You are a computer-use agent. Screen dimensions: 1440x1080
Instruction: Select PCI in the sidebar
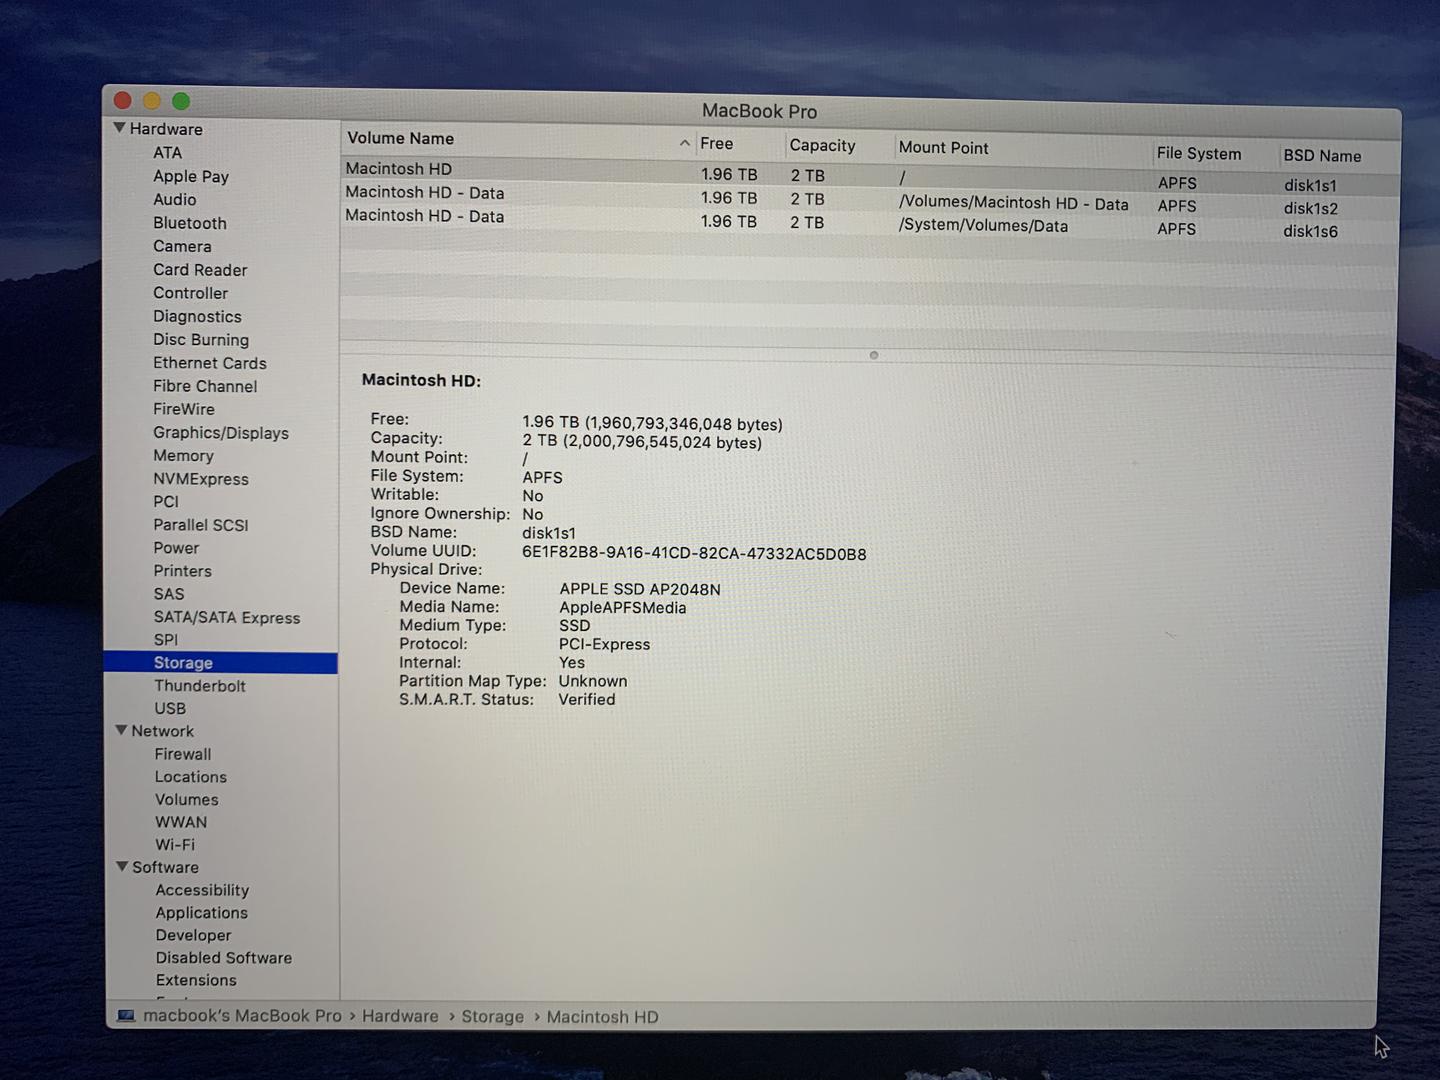[166, 501]
